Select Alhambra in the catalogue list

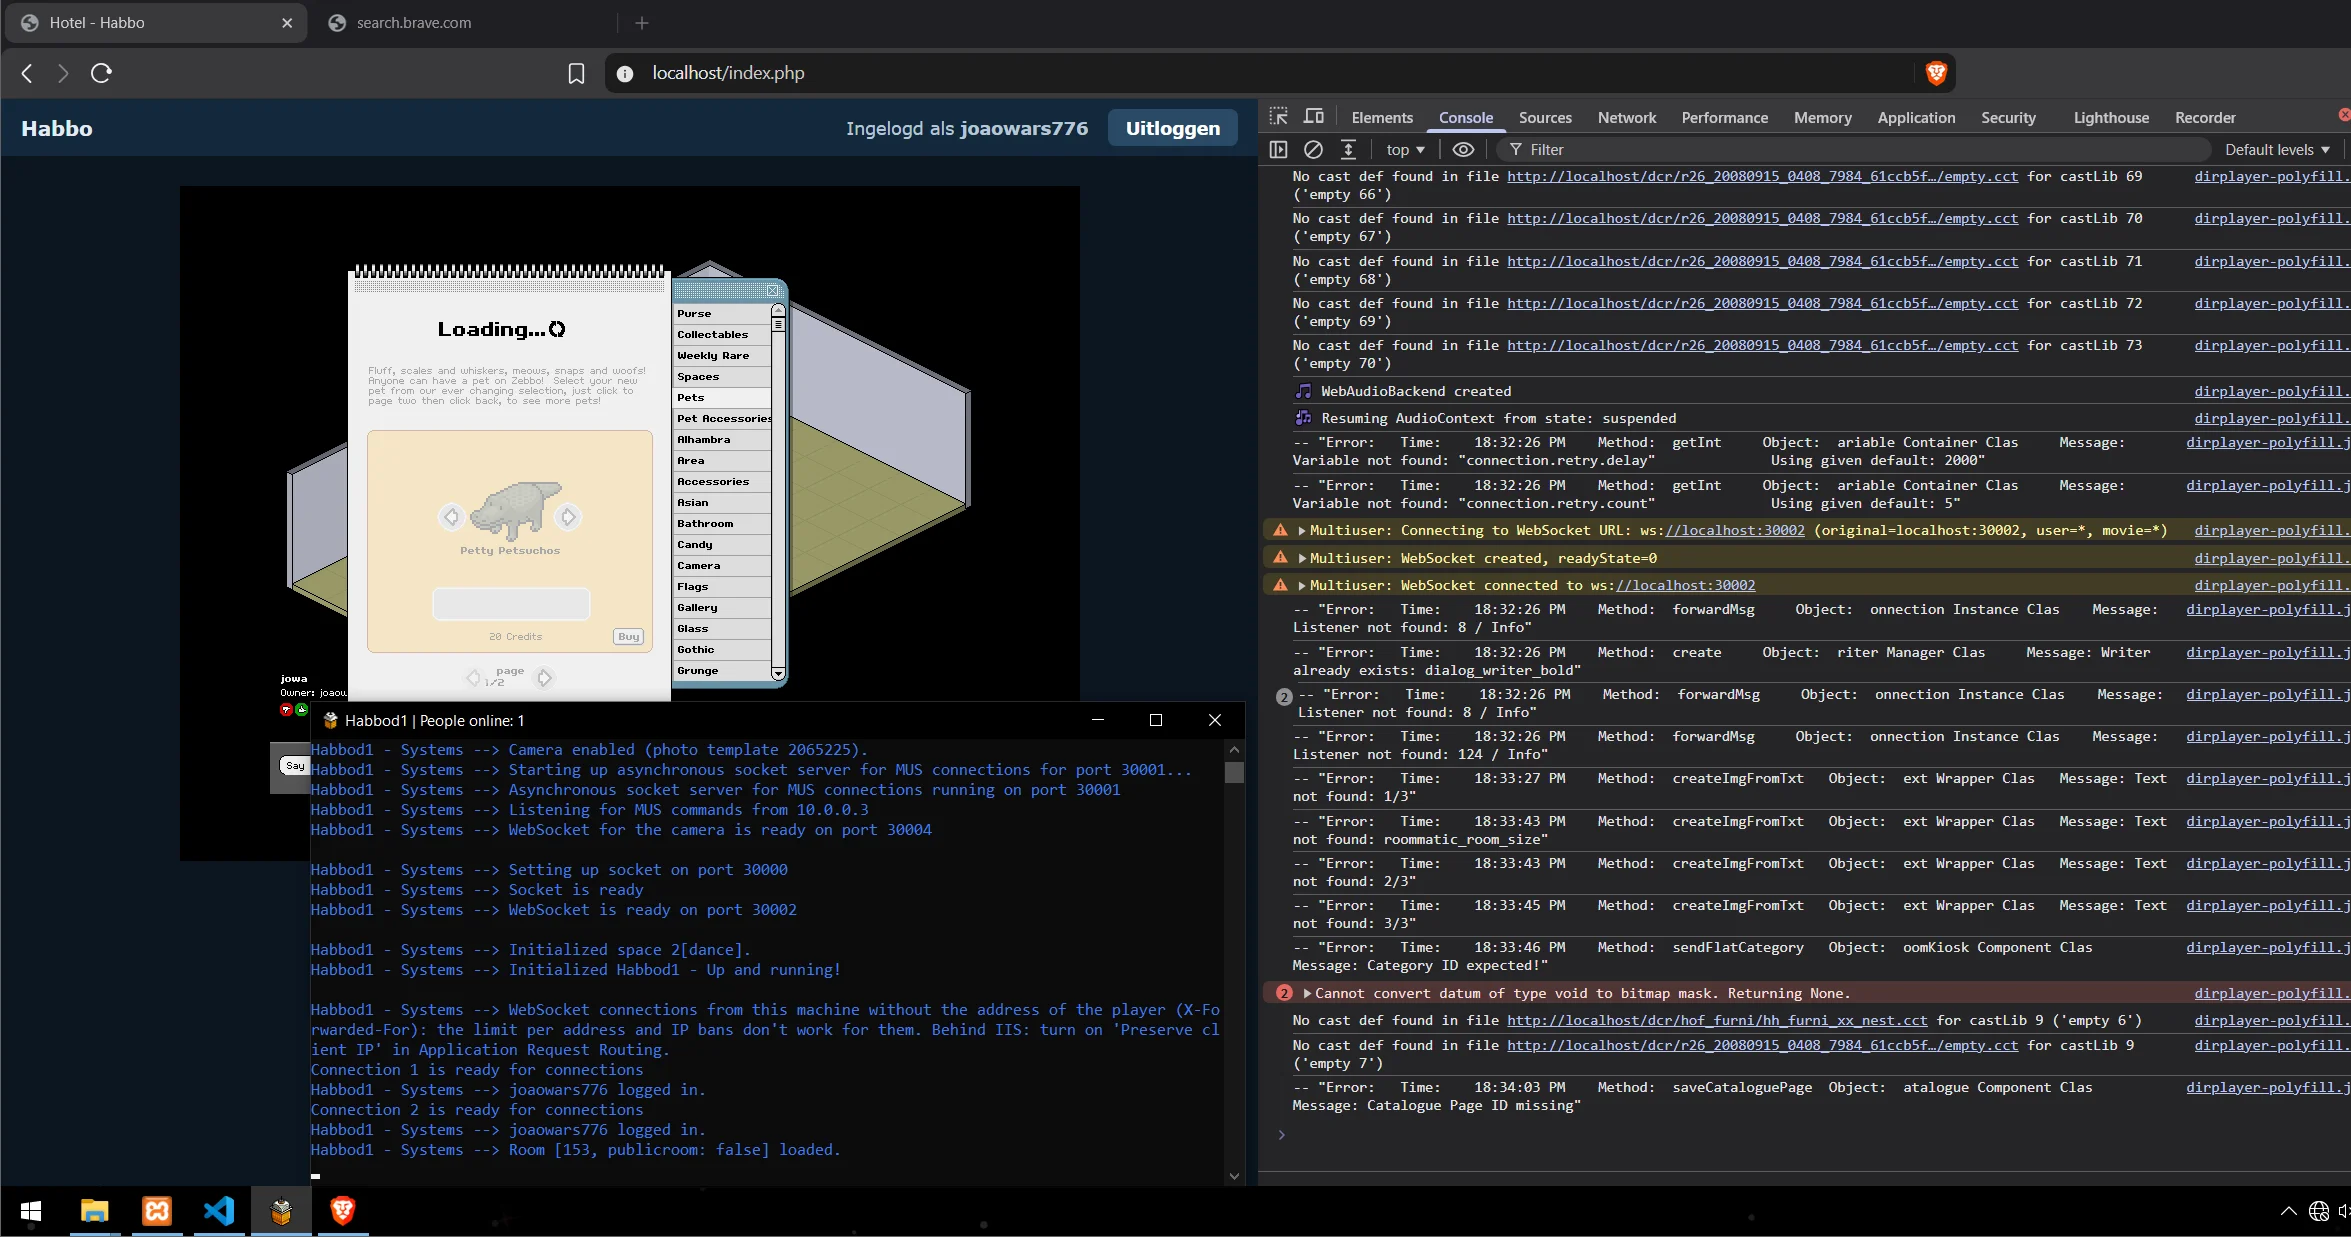point(722,439)
